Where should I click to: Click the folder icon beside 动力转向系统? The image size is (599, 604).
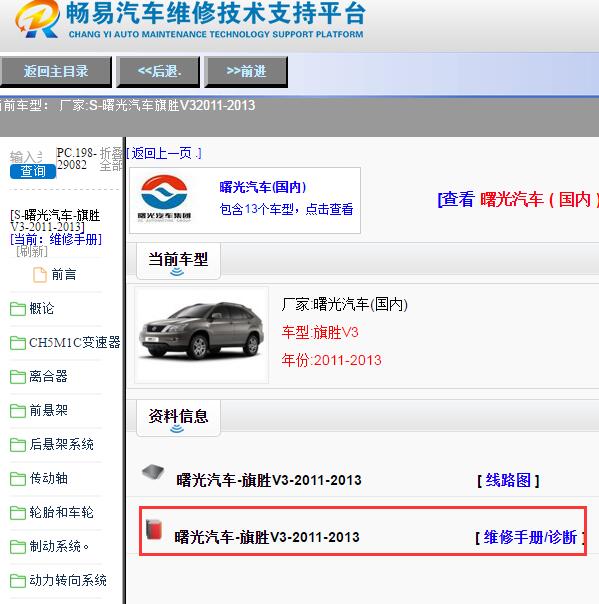click(18, 581)
